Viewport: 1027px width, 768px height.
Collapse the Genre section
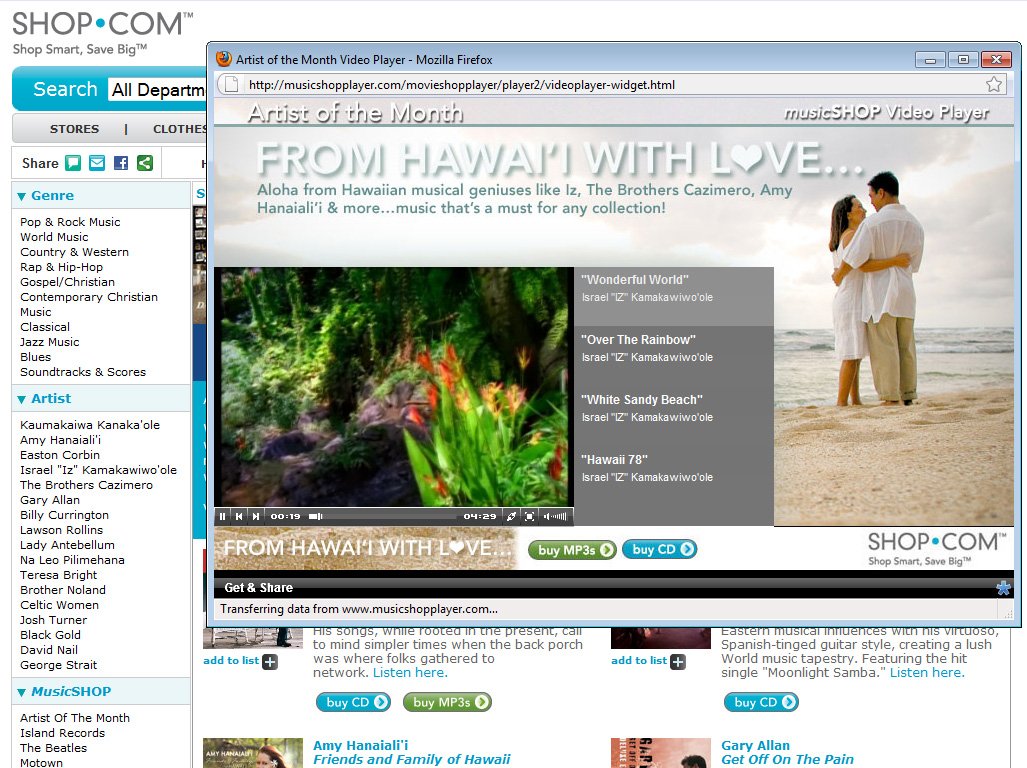click(x=22, y=196)
